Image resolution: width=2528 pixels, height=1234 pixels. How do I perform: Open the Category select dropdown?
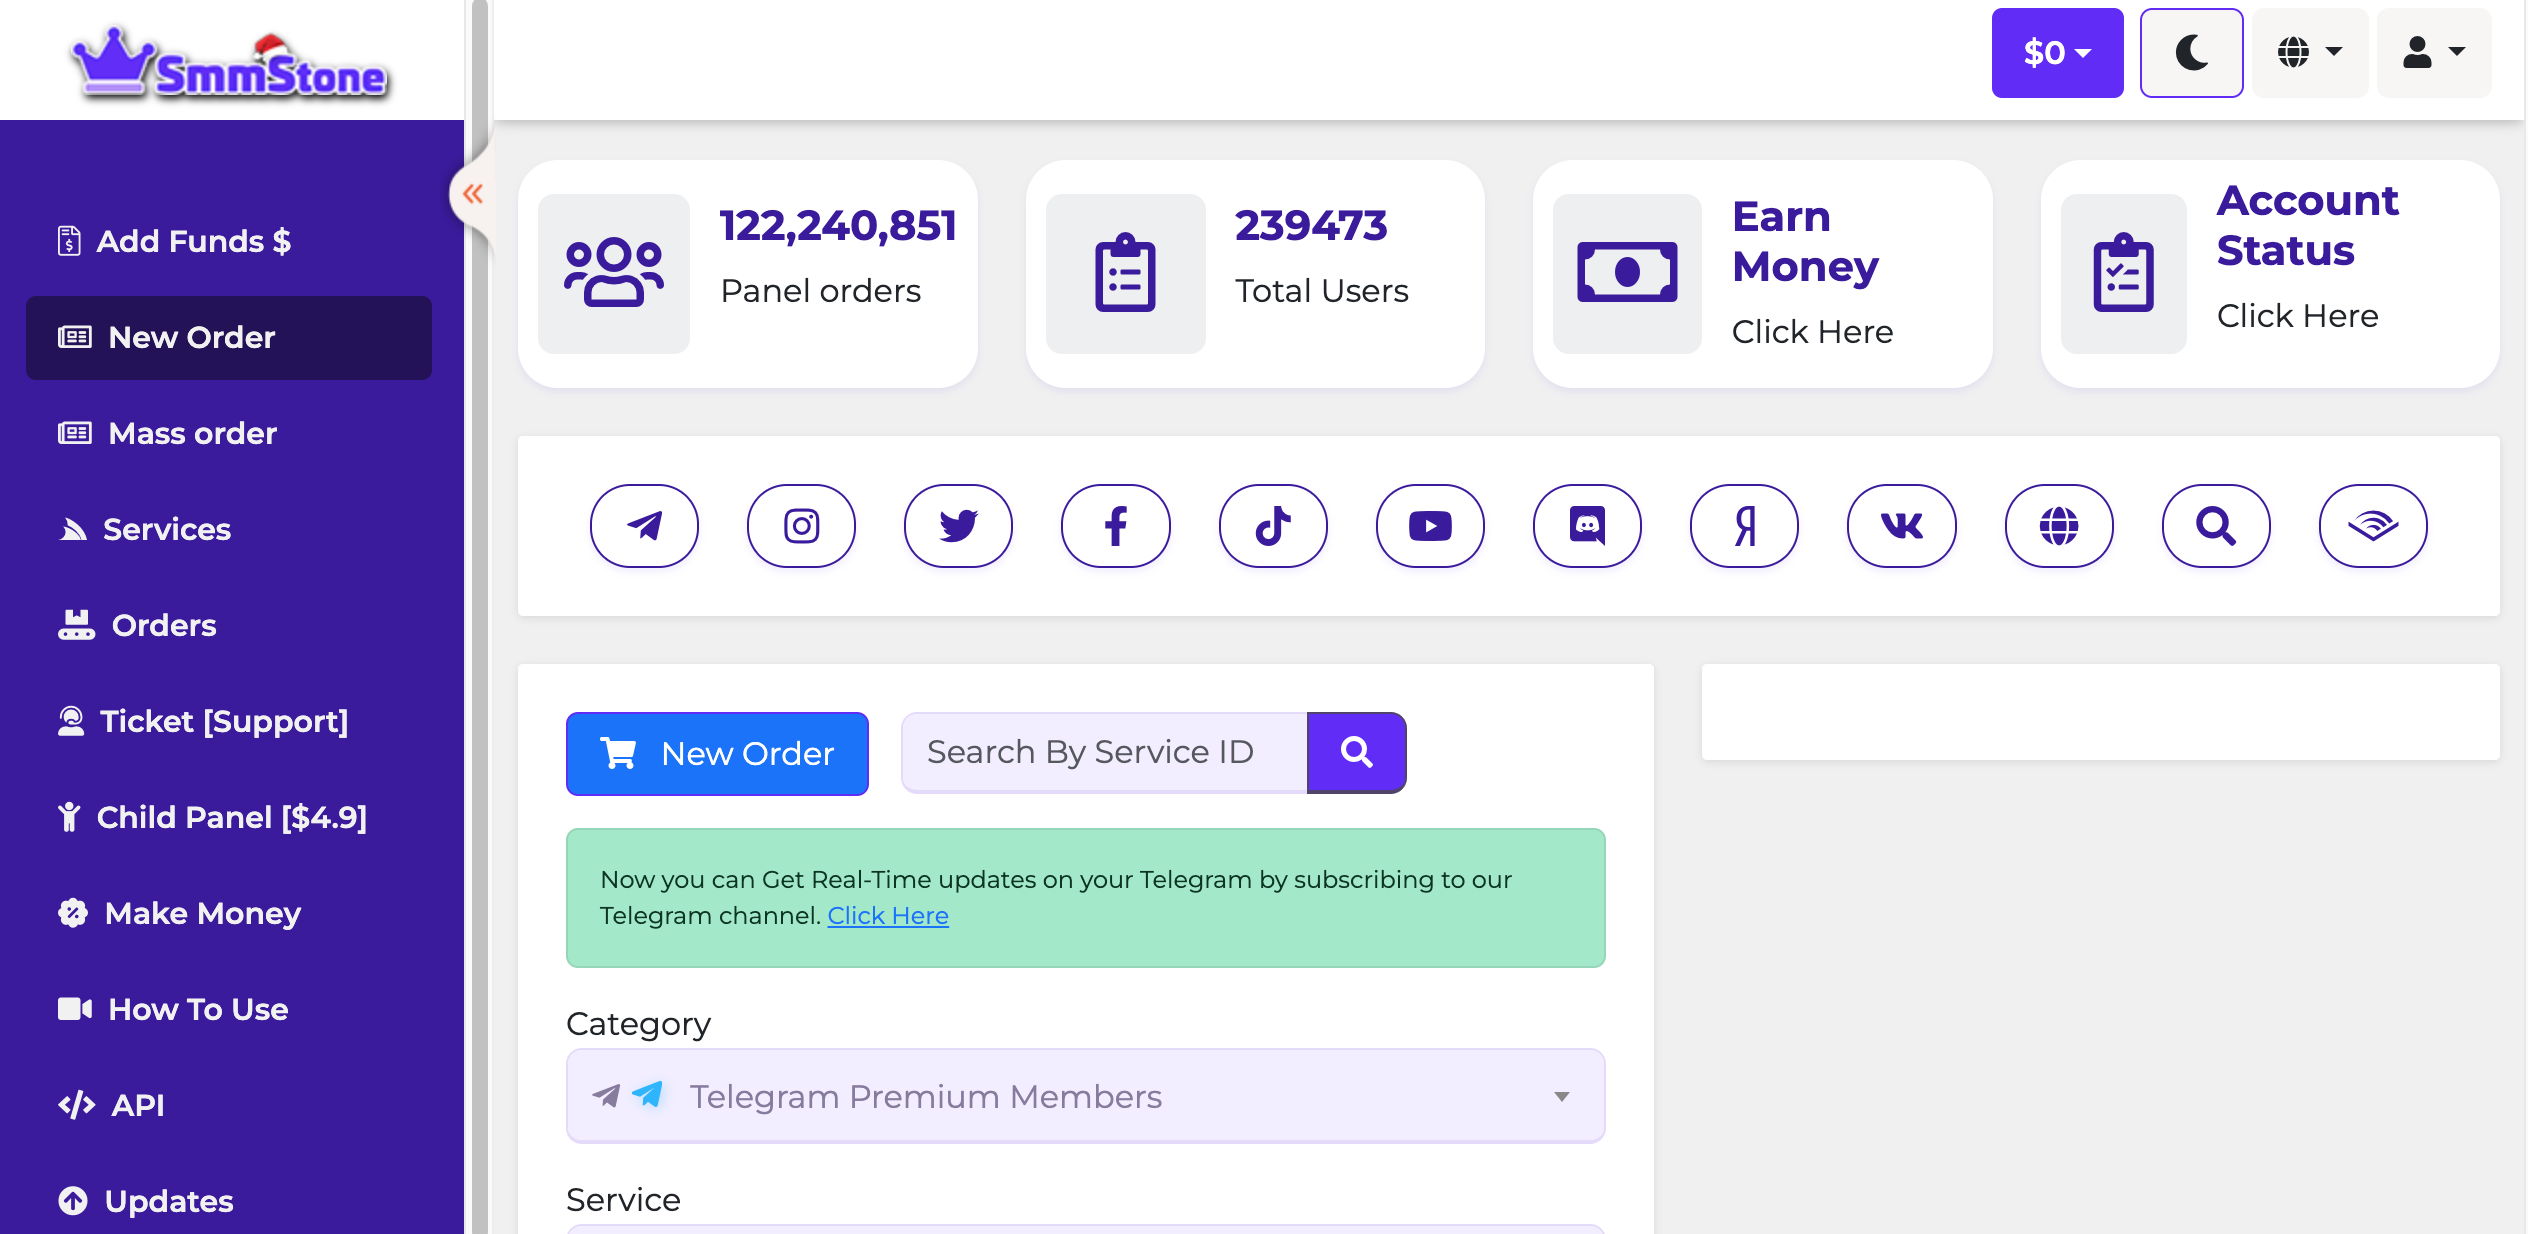pos(1085,1097)
